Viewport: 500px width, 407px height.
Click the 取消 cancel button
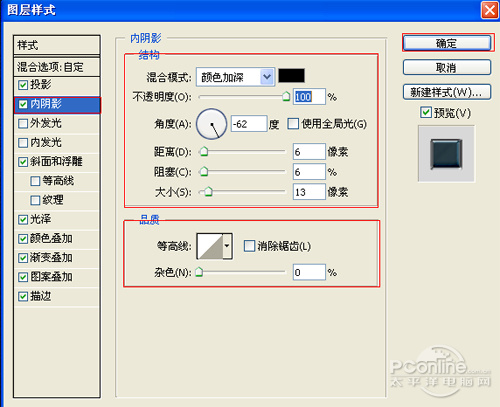447,67
